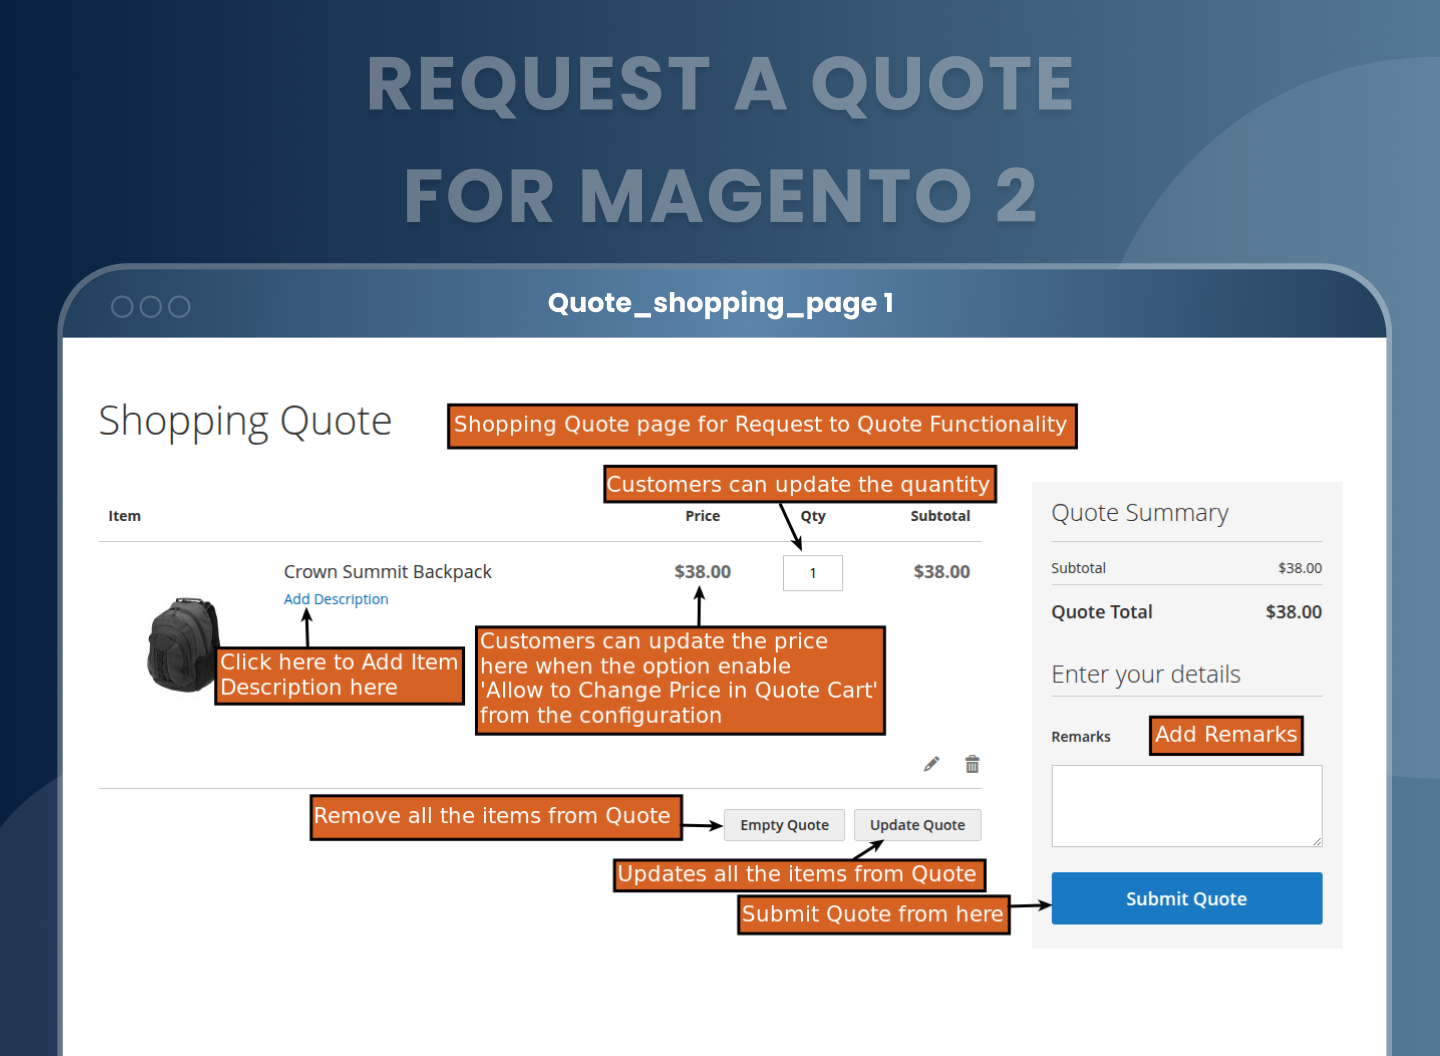Click the first circle in the window header
Image resolution: width=1440 pixels, height=1056 pixels.
[x=122, y=307]
